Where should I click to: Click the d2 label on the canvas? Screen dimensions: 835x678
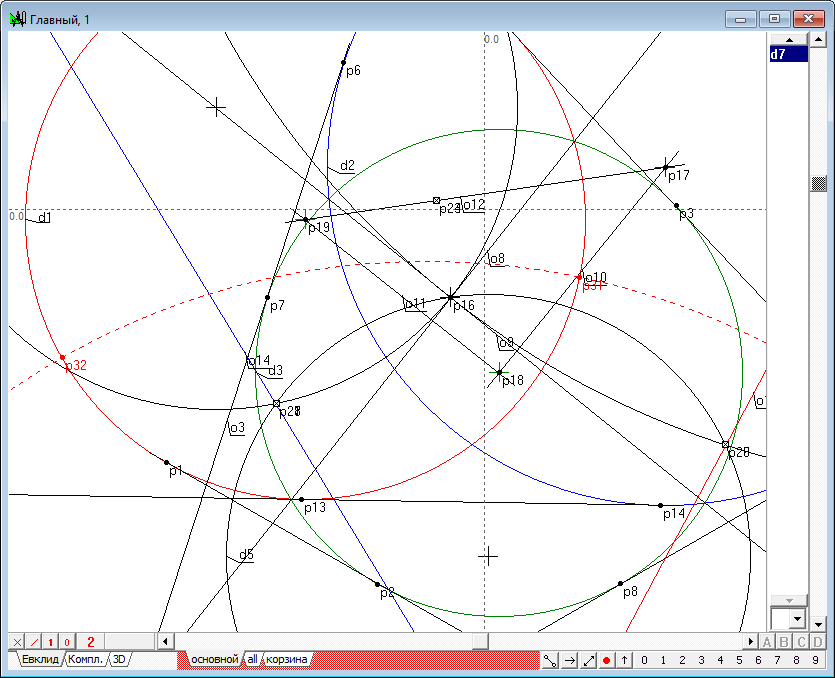click(x=347, y=166)
